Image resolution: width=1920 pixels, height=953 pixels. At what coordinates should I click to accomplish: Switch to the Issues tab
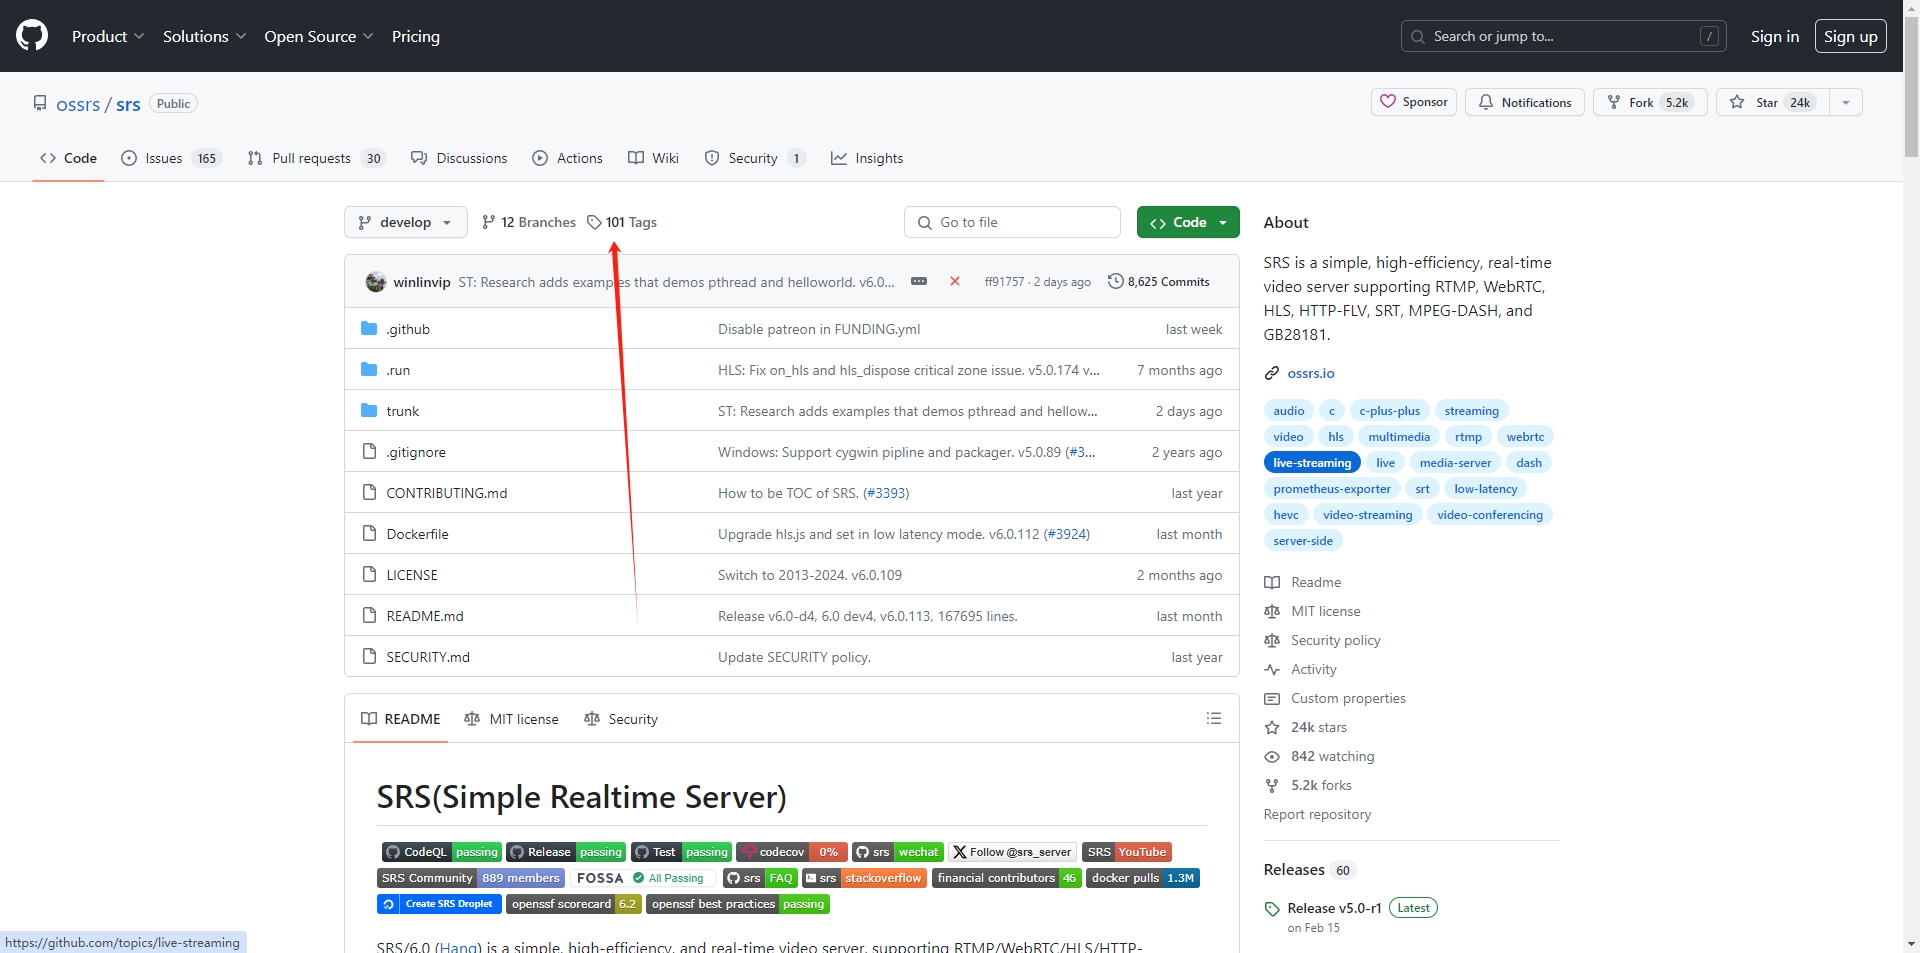[170, 158]
